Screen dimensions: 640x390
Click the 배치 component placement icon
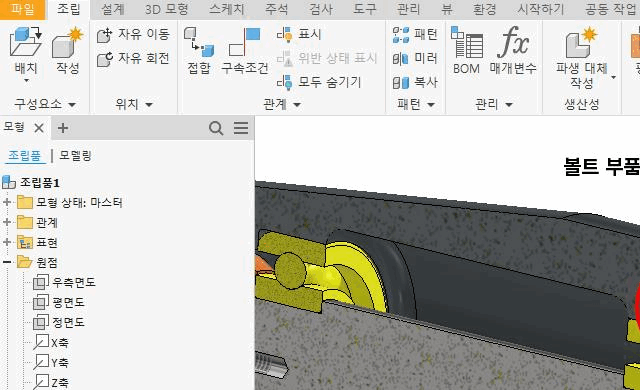click(26, 42)
